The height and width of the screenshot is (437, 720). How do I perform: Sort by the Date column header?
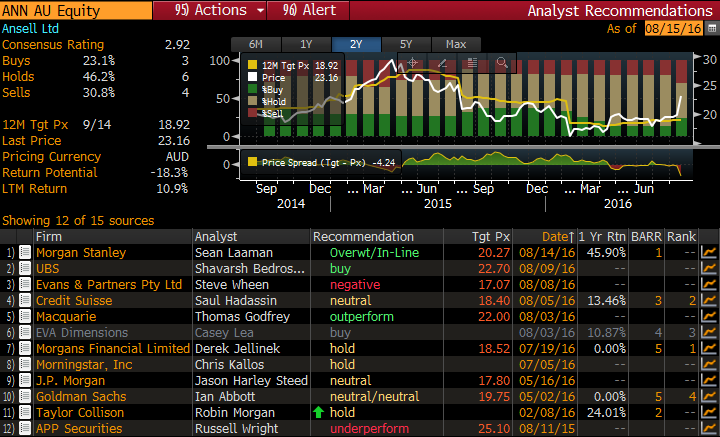point(545,237)
